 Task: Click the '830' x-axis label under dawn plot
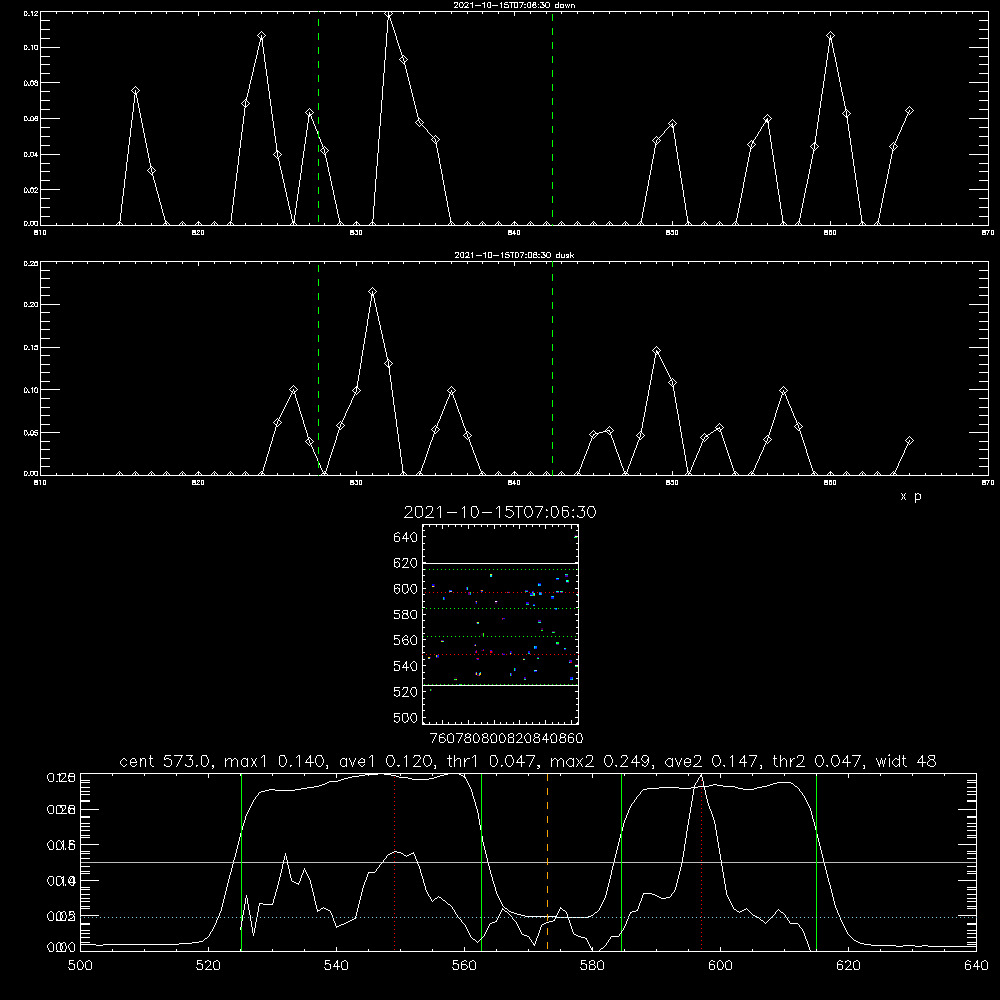[x=356, y=233]
